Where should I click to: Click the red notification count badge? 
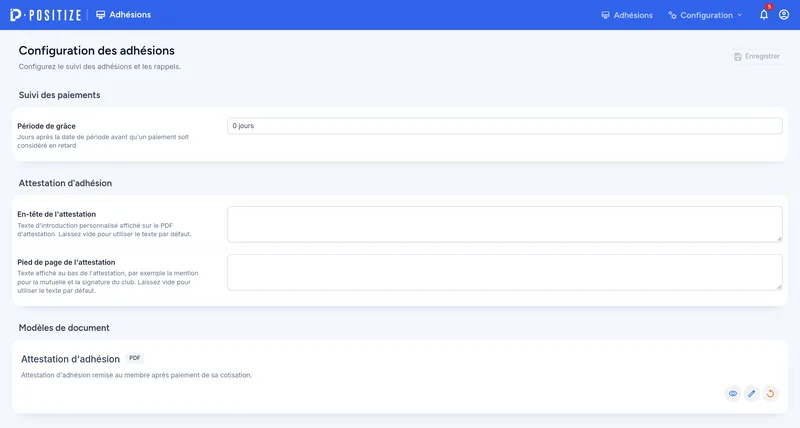[x=769, y=7]
